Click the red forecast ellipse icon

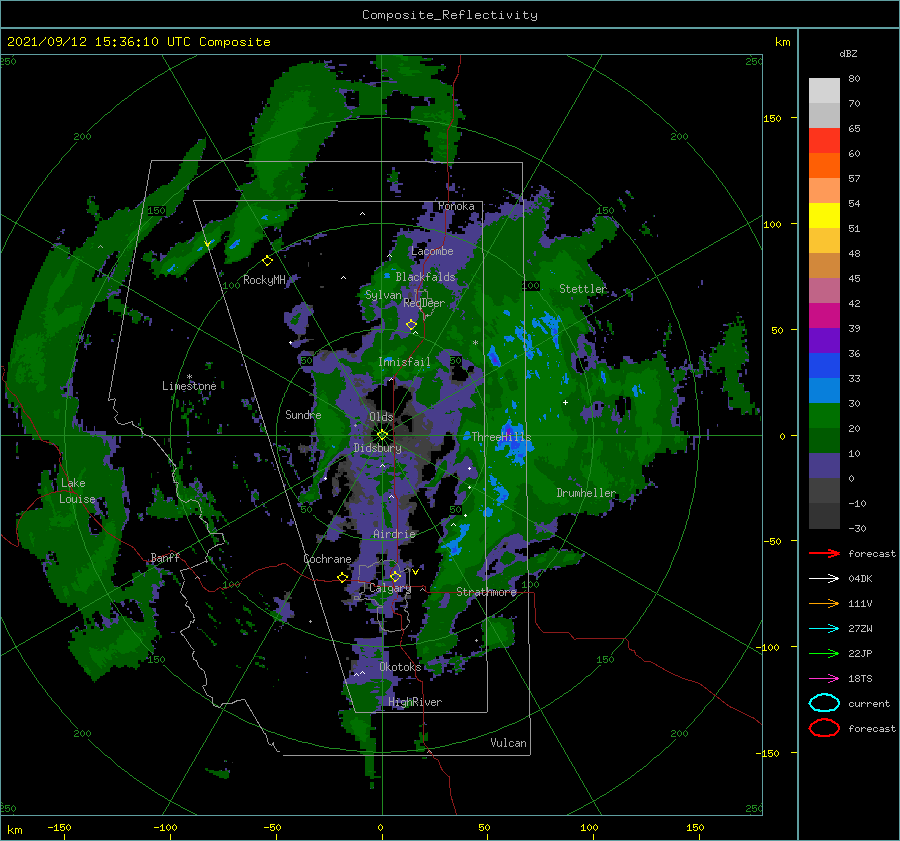[824, 728]
